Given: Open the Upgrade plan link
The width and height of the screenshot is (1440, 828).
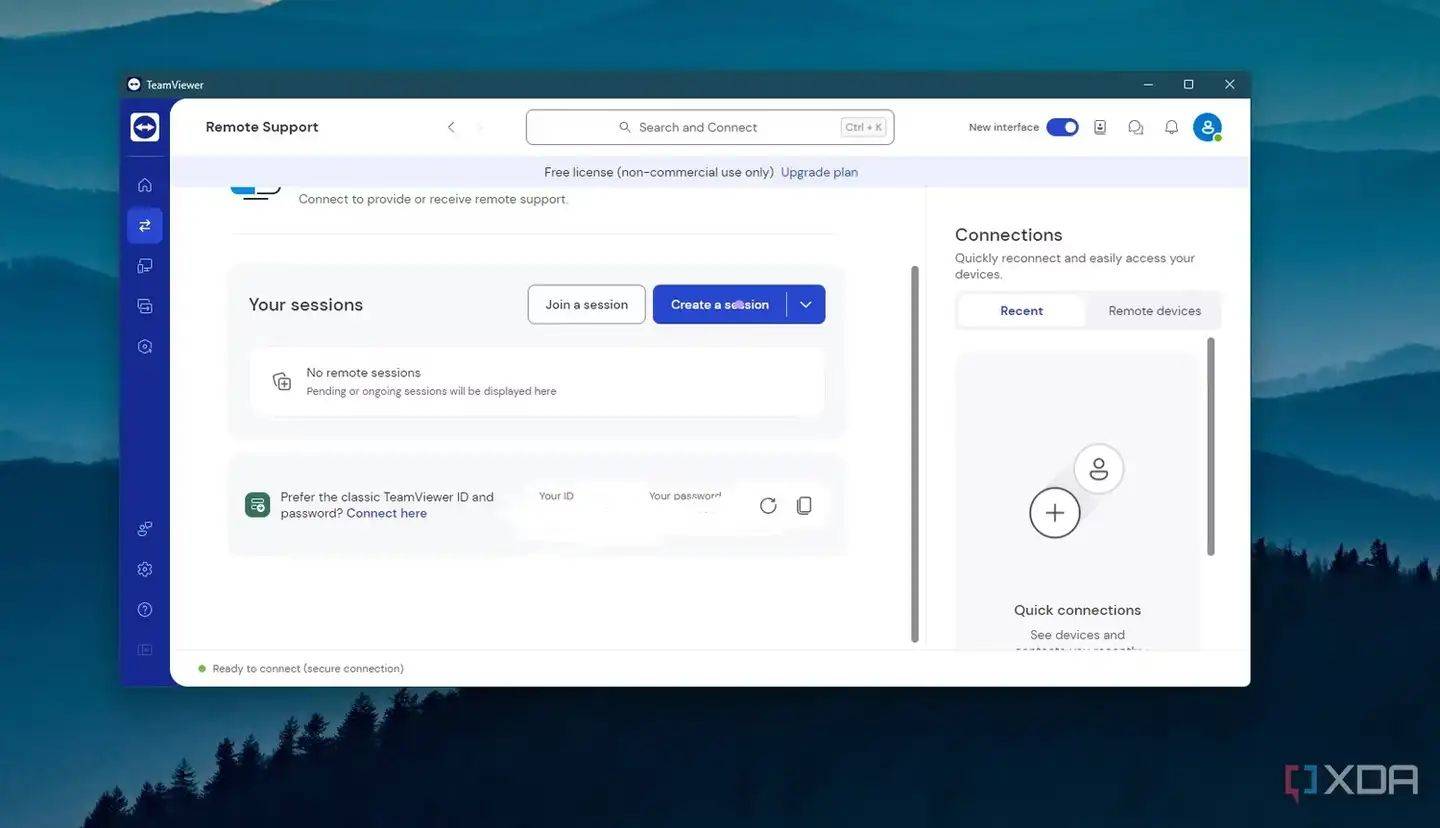Looking at the screenshot, I should (x=819, y=172).
